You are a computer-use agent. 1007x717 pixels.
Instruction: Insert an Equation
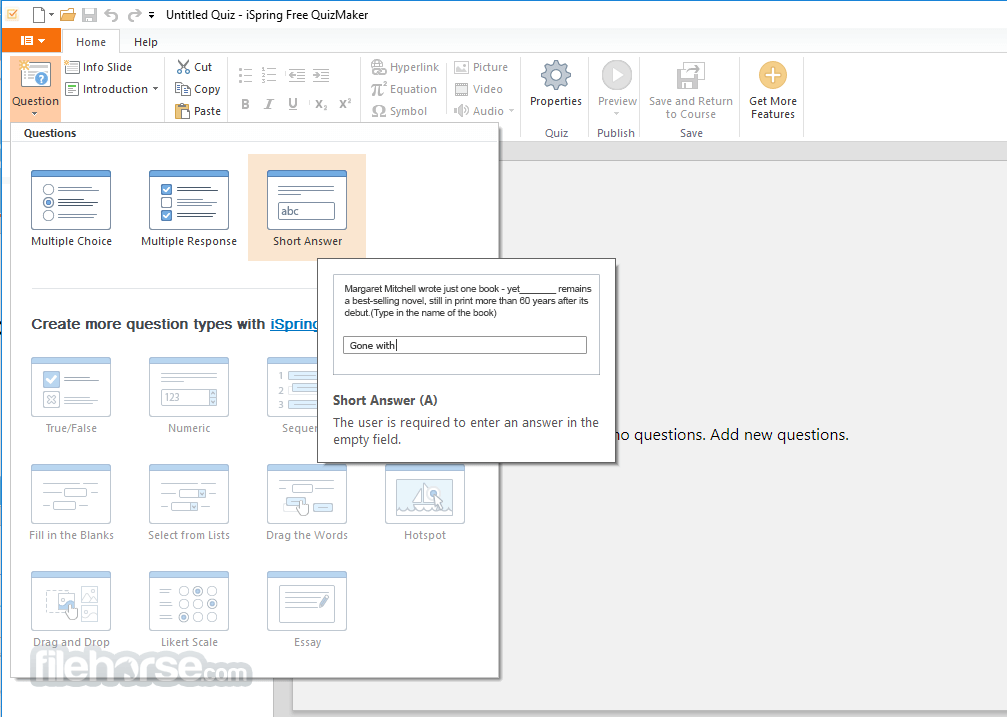pyautogui.click(x=404, y=89)
